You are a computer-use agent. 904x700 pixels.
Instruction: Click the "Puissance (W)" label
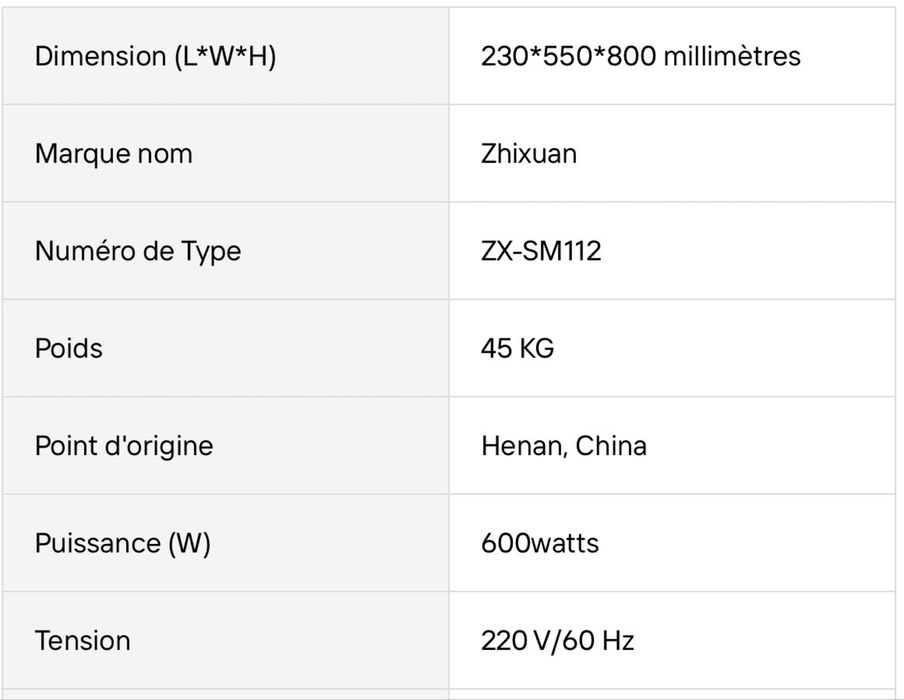(x=122, y=543)
